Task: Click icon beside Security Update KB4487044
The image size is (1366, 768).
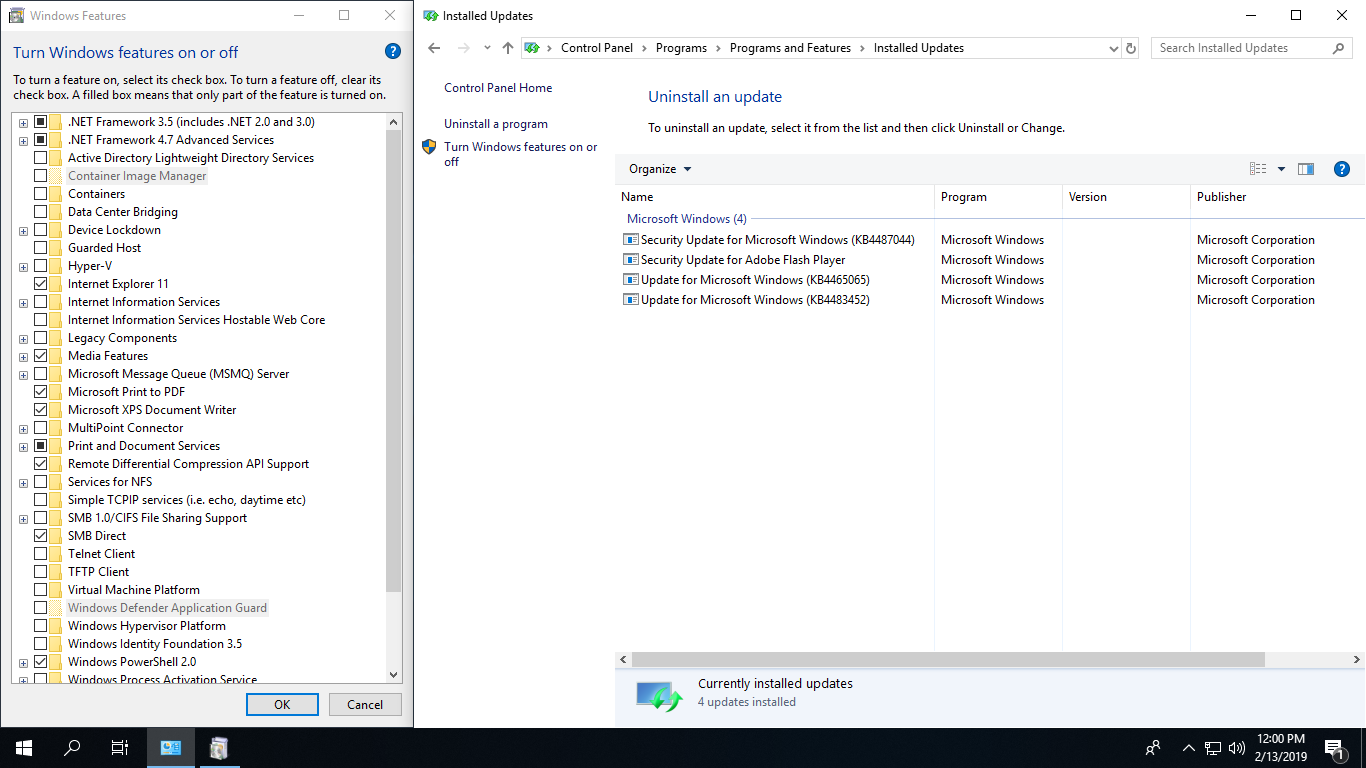Action: pyautogui.click(x=630, y=240)
